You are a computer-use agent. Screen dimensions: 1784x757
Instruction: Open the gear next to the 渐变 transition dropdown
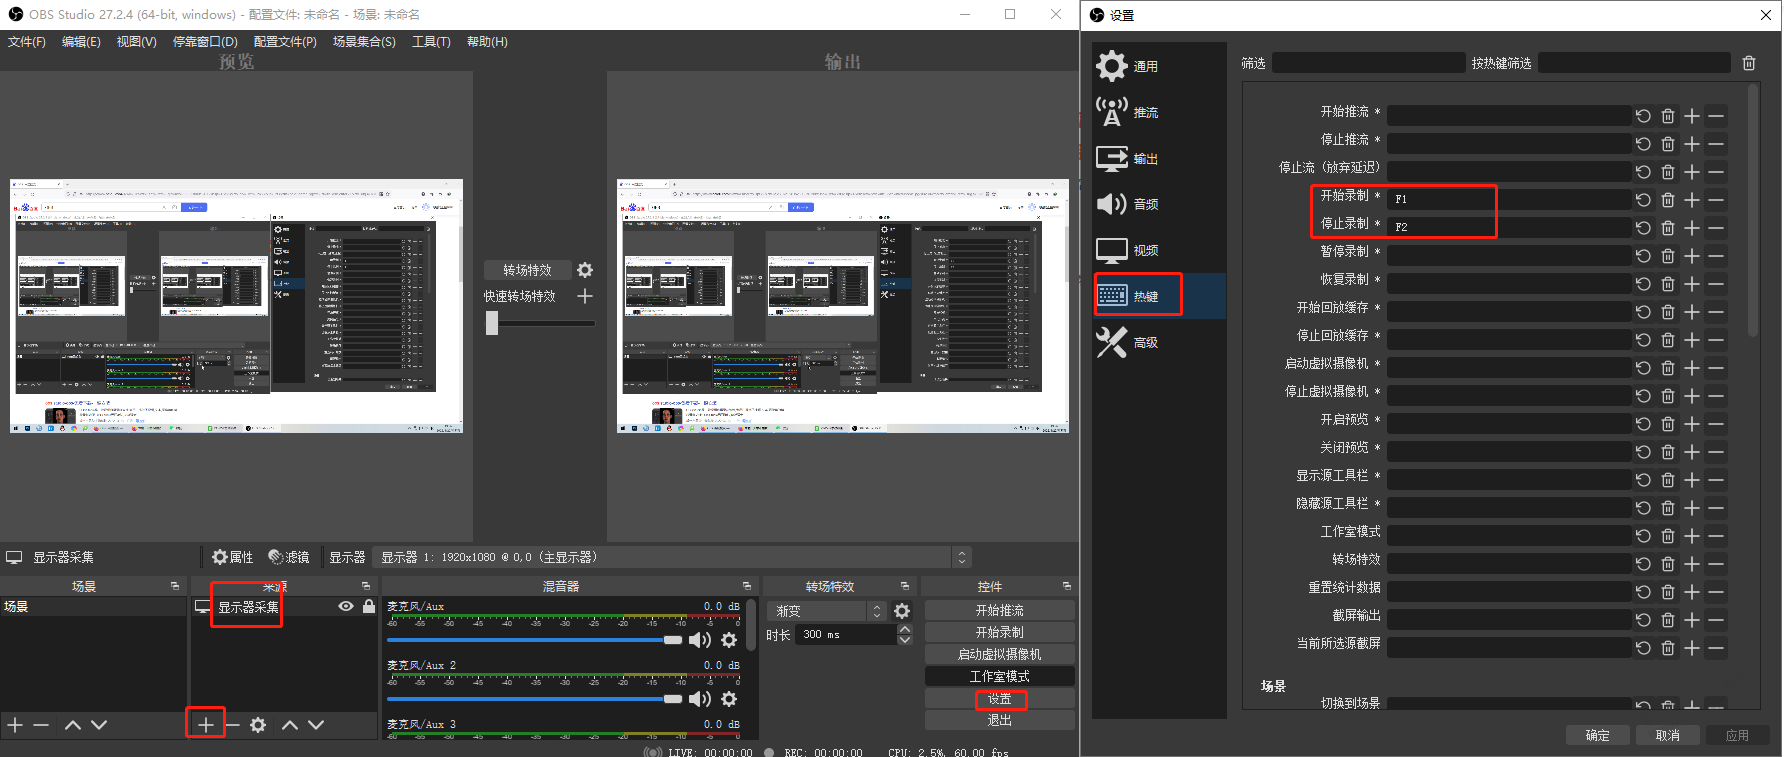click(x=902, y=611)
